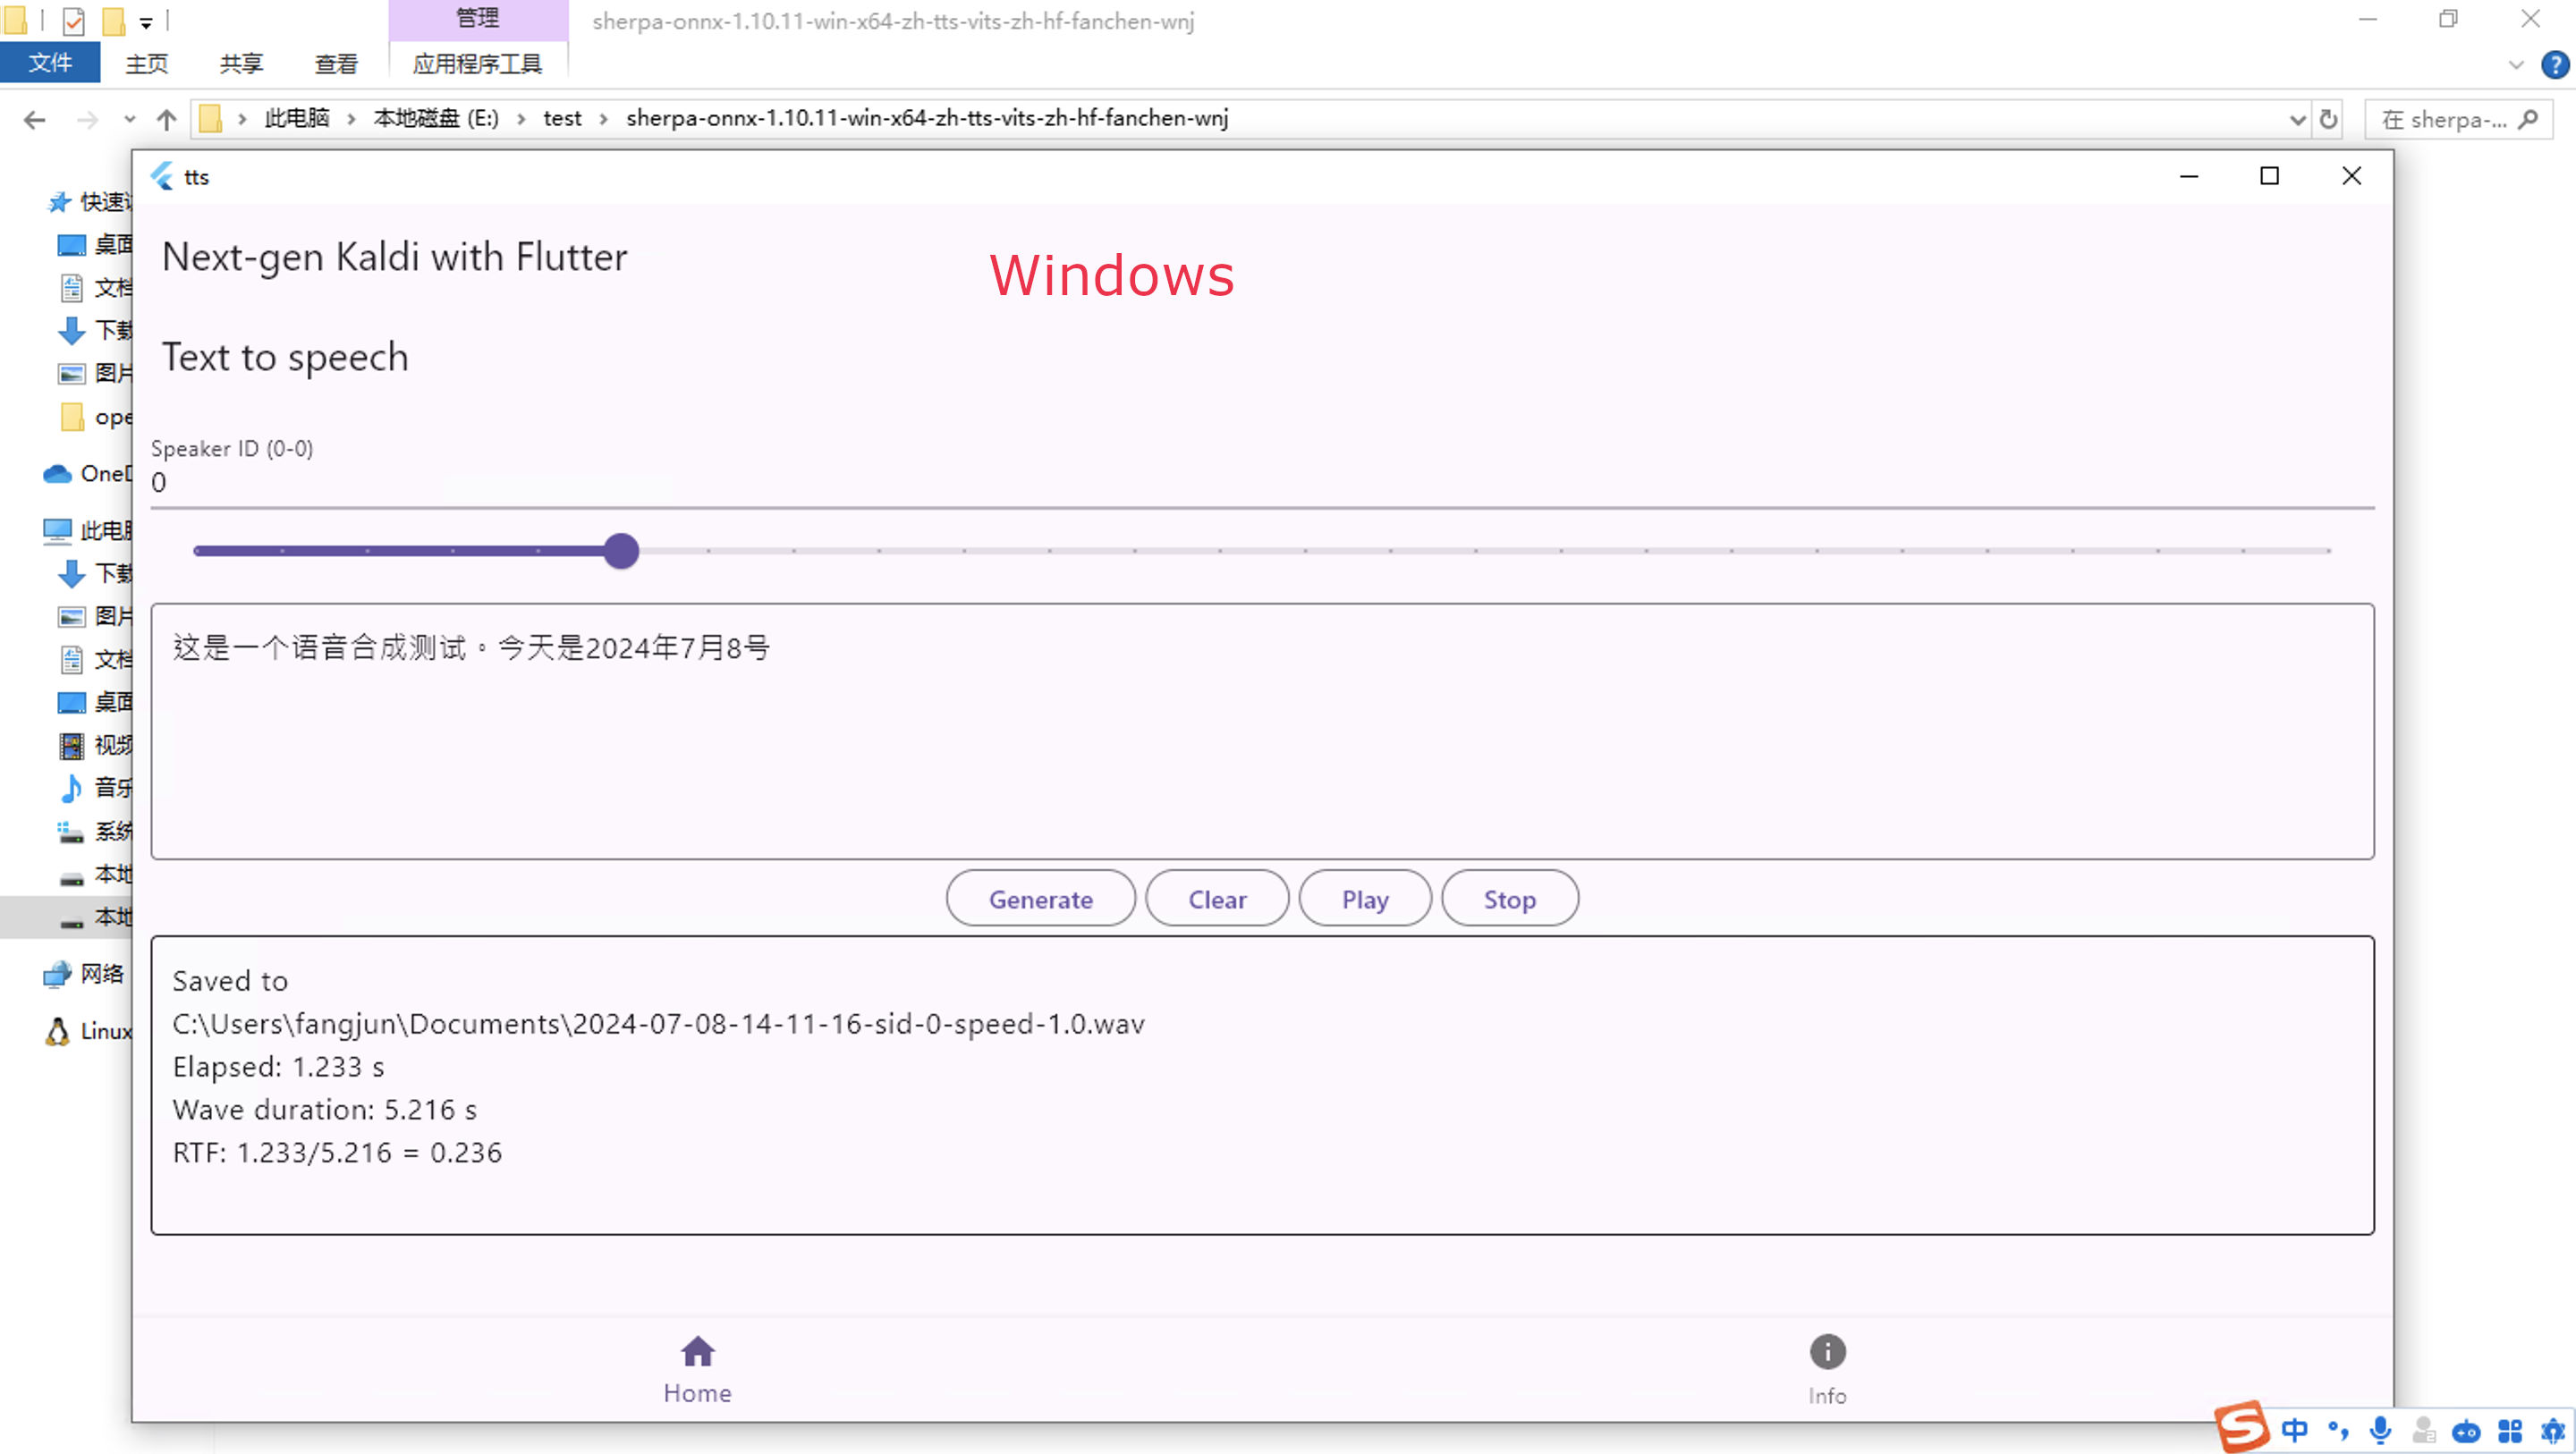Viewport: 2576px width, 1454px height.
Task: Switch to the 查看 ribbon tab
Action: click(x=336, y=64)
